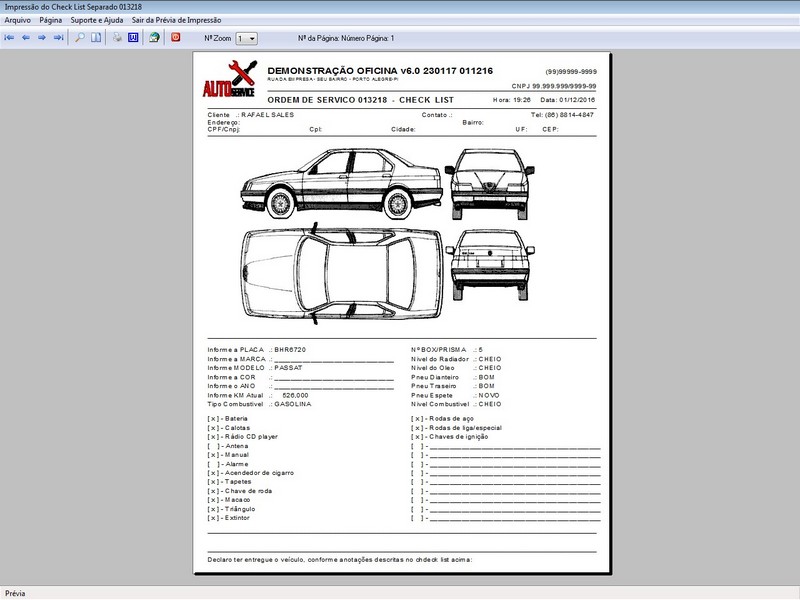This screenshot has width=800, height=600.
Task: Click the Rádio CD player checkbox
Action: pyautogui.click(x=213, y=437)
